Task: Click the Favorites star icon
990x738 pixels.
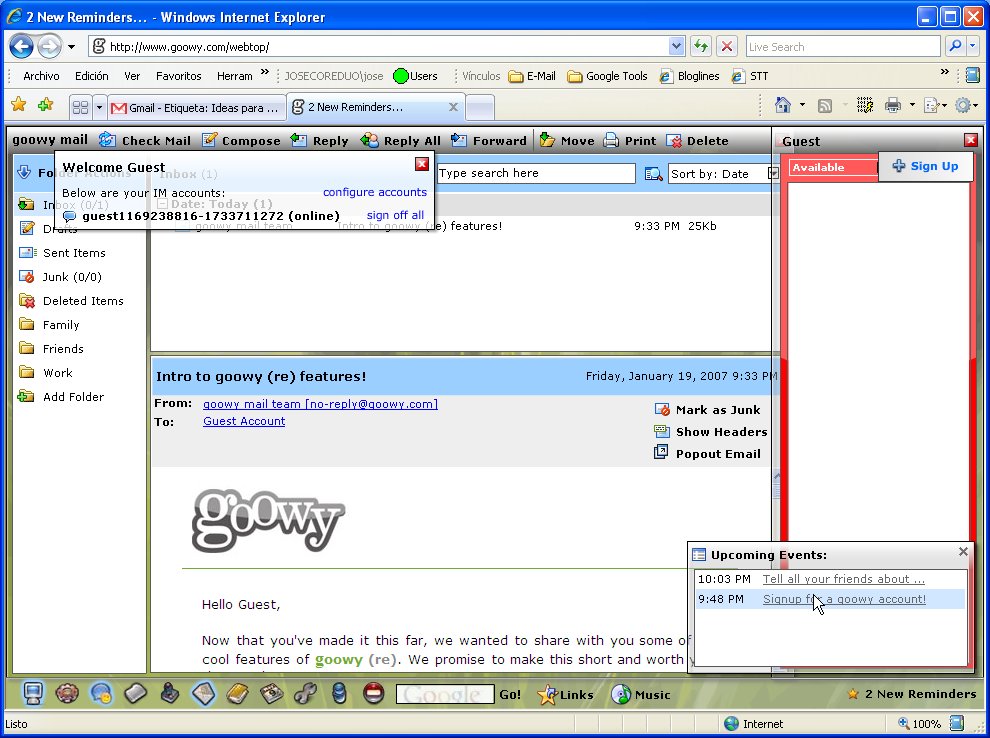Action: tap(19, 105)
